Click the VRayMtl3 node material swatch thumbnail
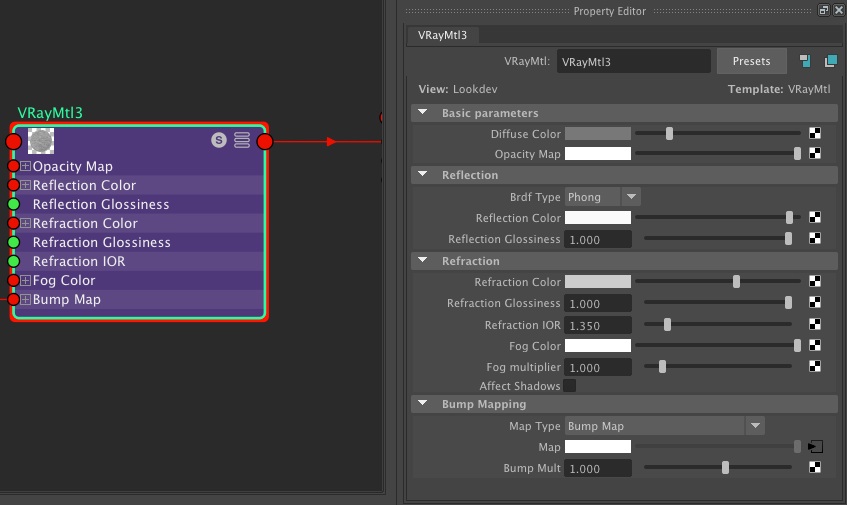Viewport: 847px width, 505px height. (41, 141)
